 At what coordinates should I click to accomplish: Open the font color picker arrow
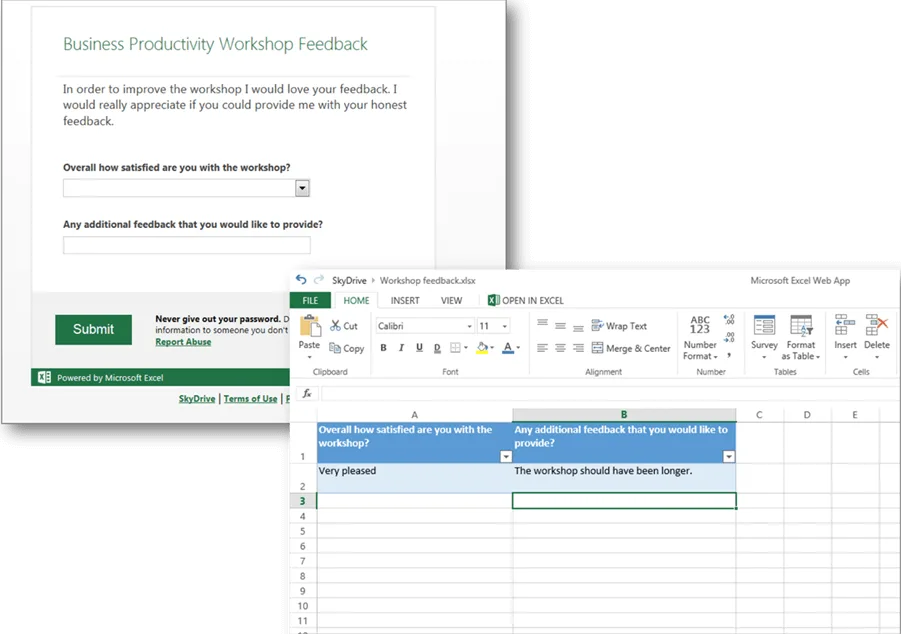pos(519,348)
